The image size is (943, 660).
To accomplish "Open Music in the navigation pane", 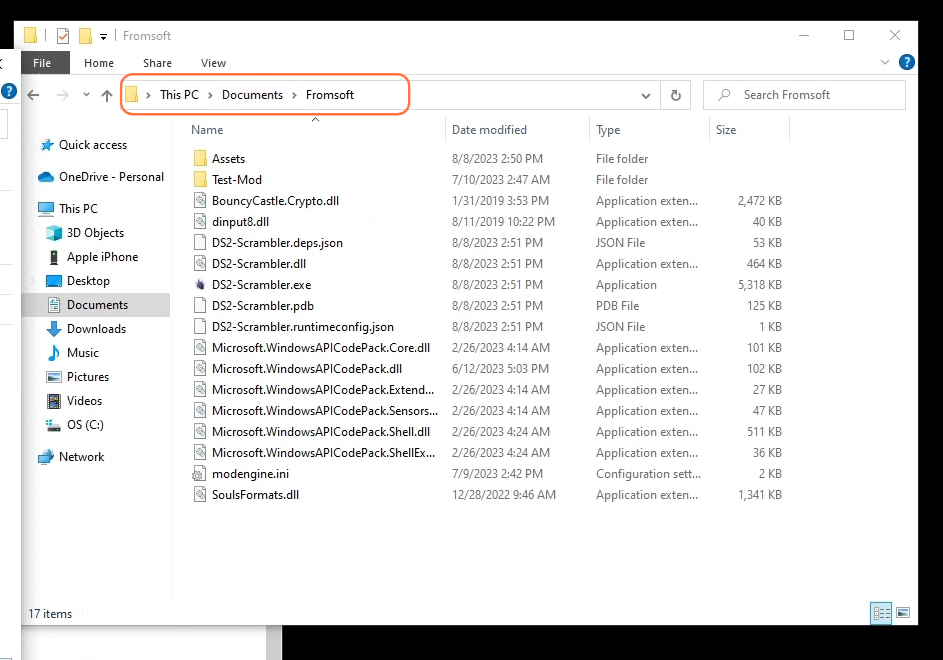I will 83,353.
